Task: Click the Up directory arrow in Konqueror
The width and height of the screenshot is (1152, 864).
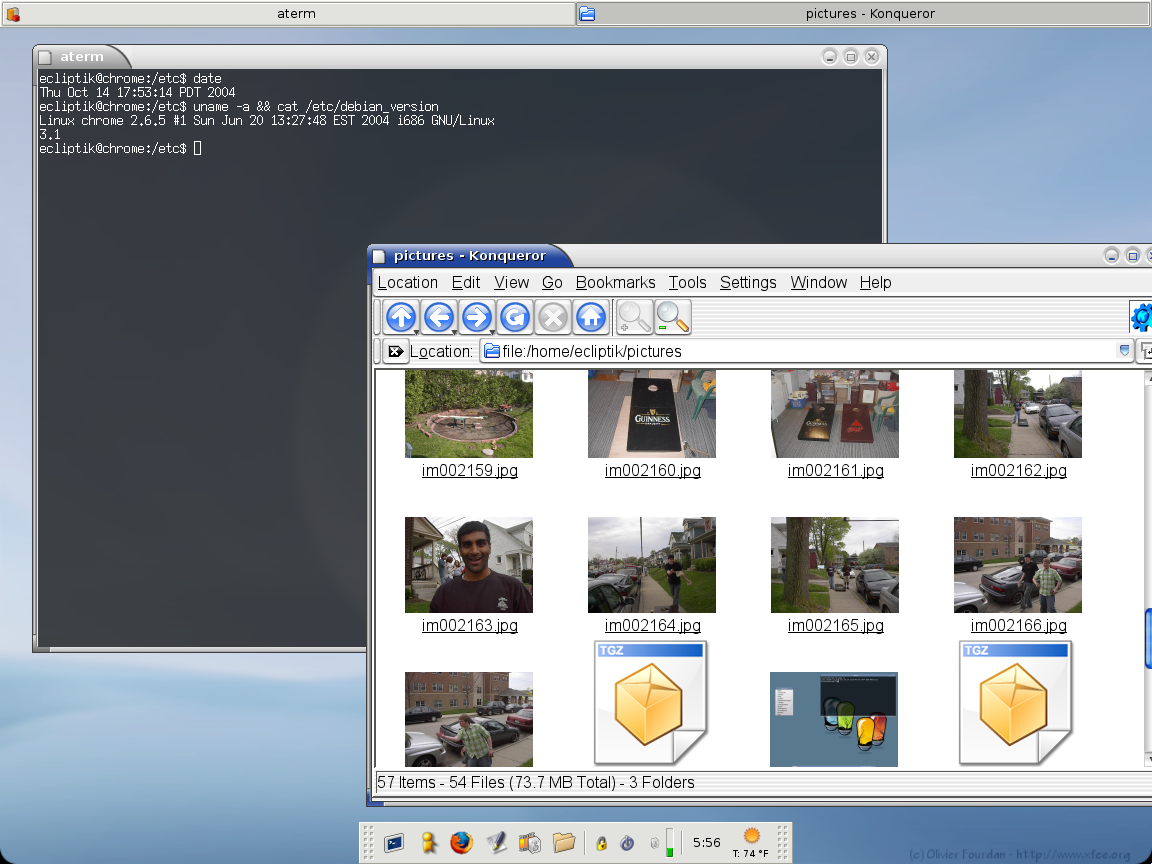Action: pyautogui.click(x=401, y=318)
